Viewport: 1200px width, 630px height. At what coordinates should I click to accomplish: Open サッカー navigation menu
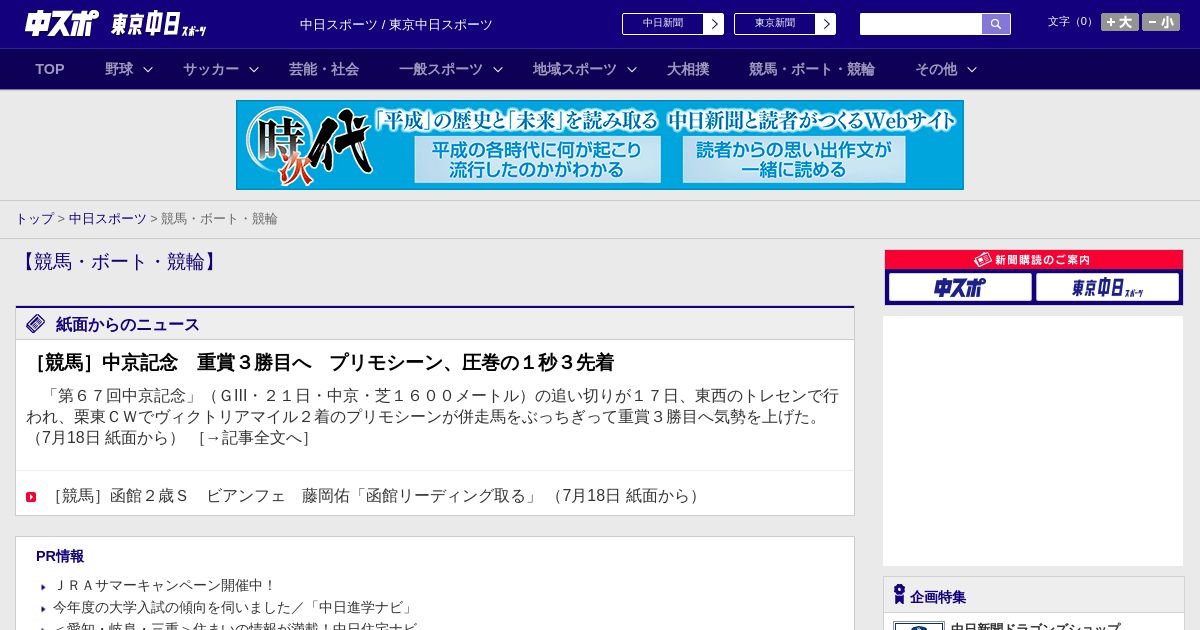211,69
